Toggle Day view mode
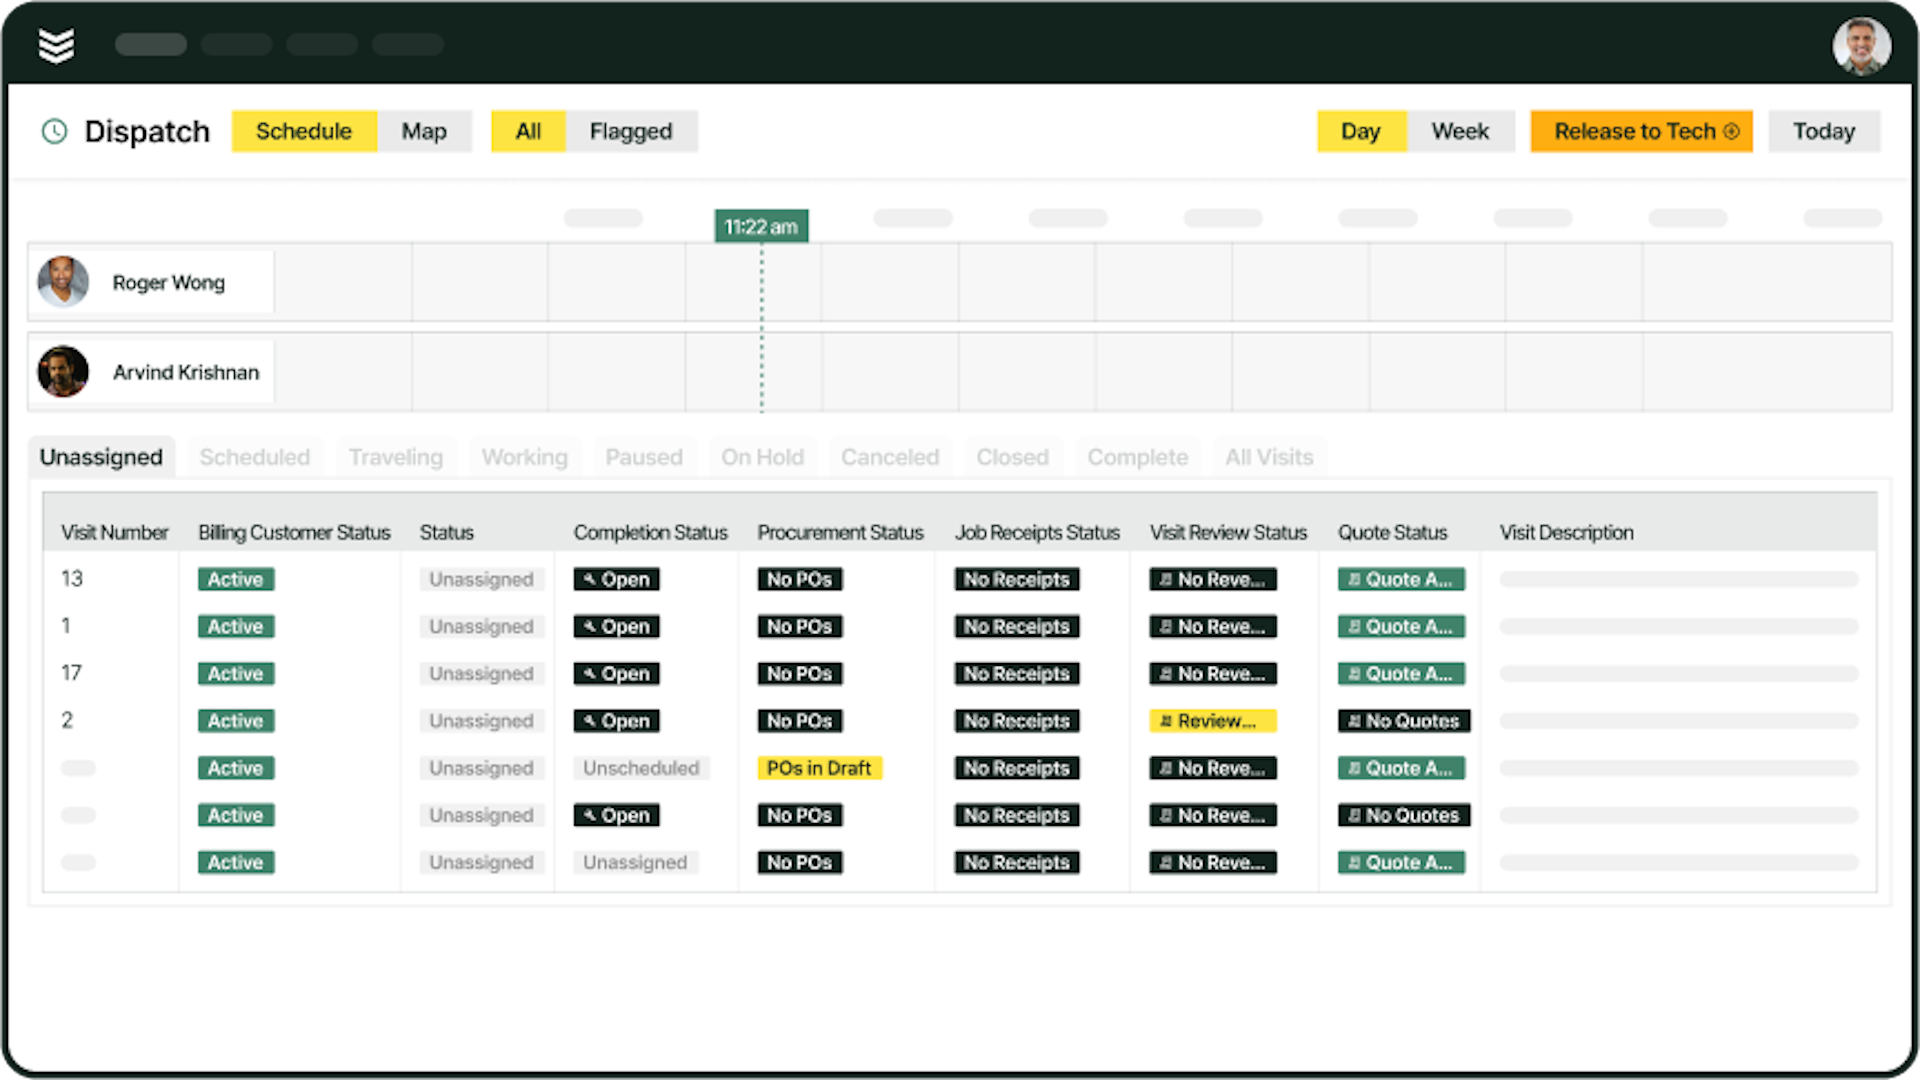The height and width of the screenshot is (1080, 1920). coord(1362,131)
